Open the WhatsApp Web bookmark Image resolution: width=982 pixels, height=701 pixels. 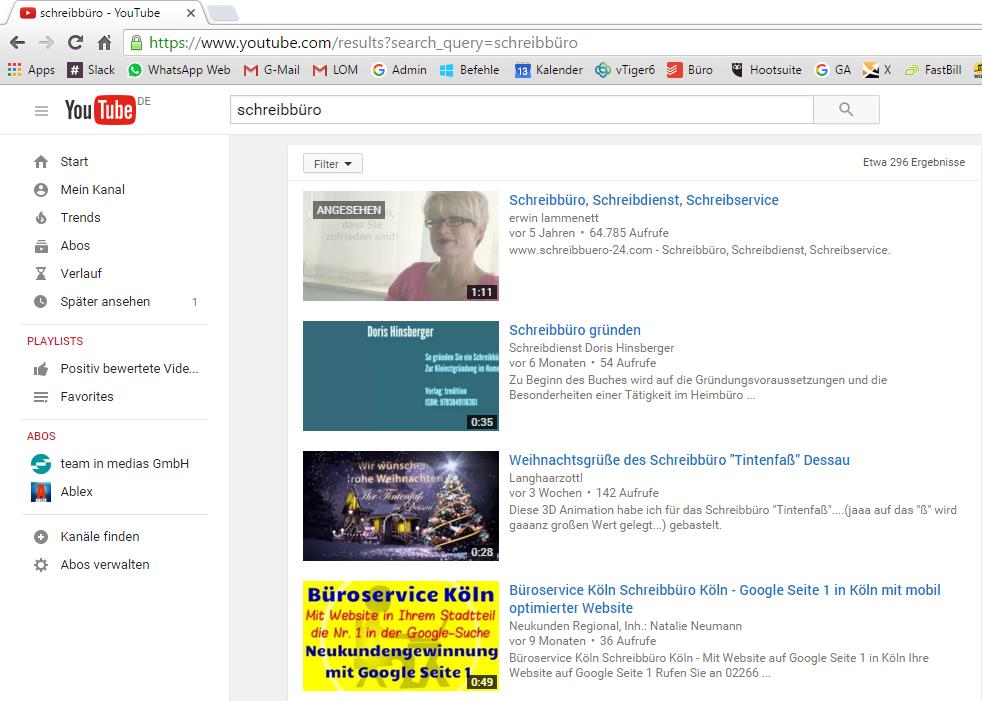coord(179,70)
